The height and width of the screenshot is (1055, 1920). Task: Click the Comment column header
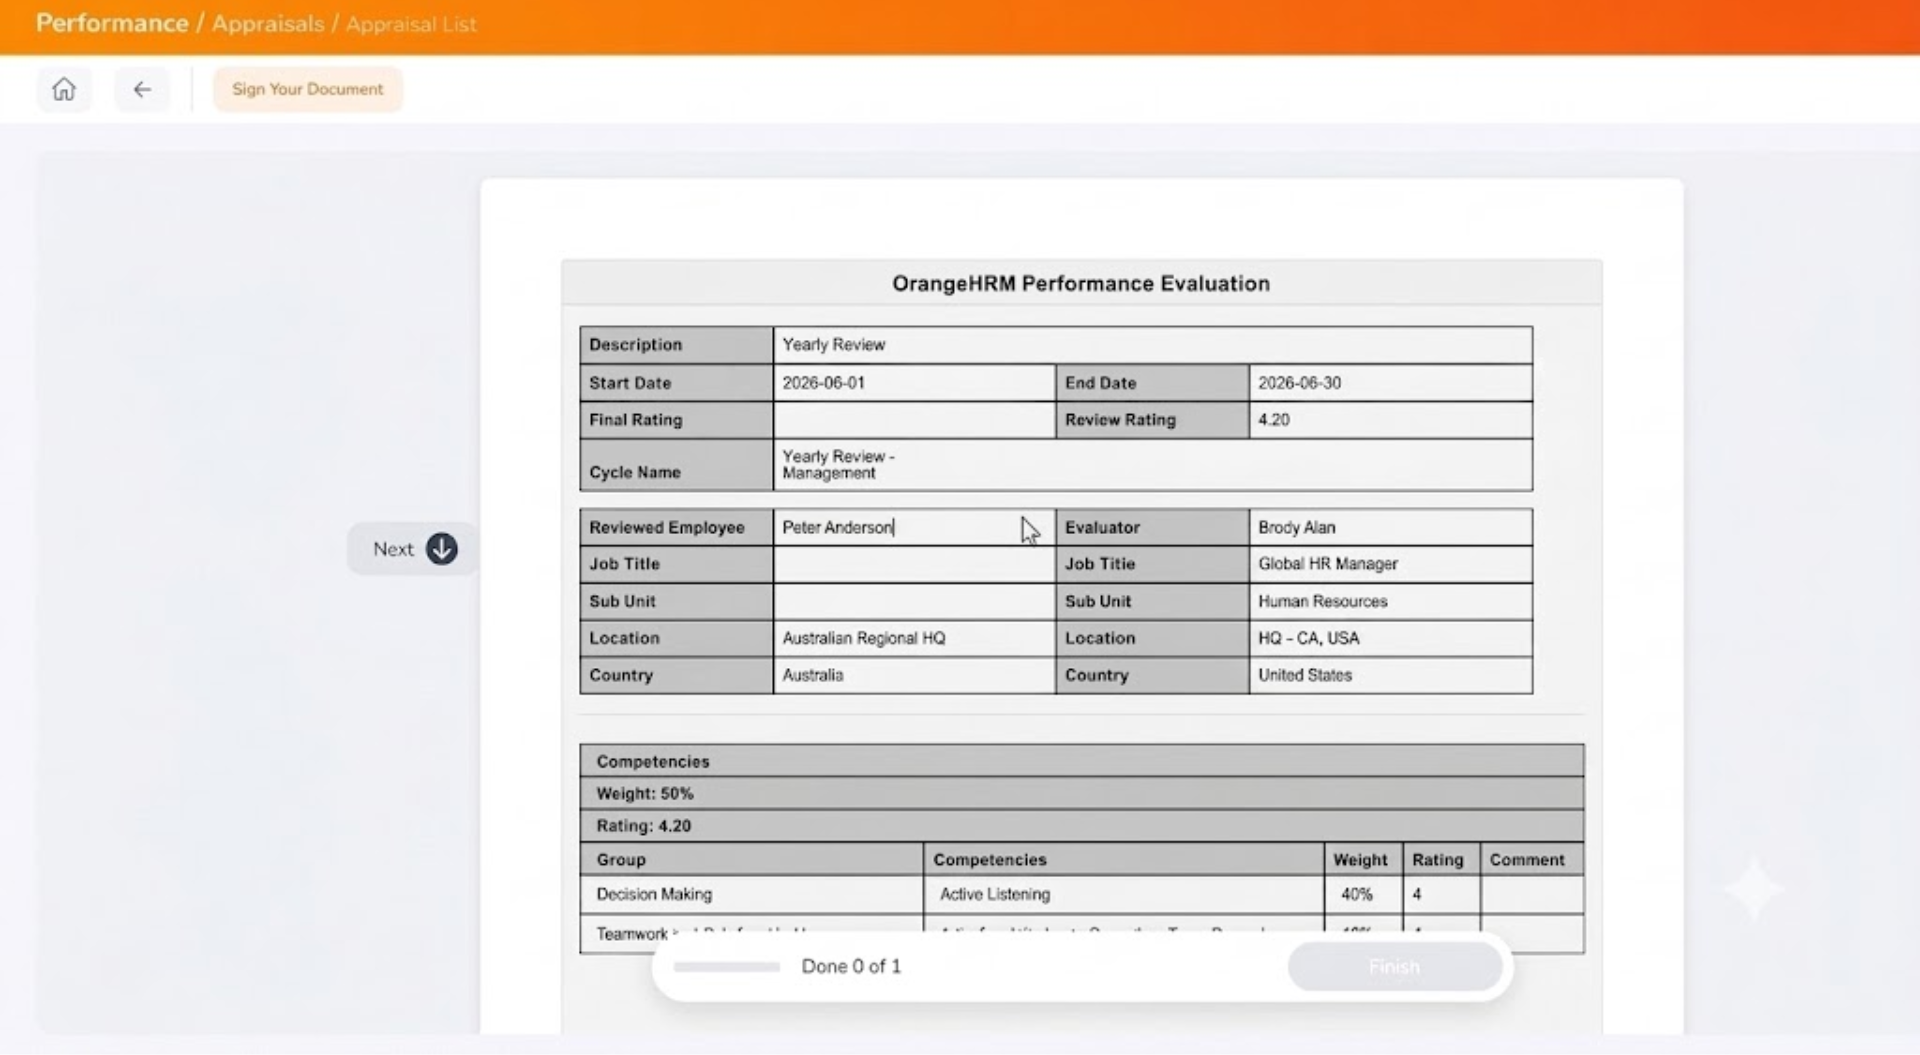pos(1532,860)
